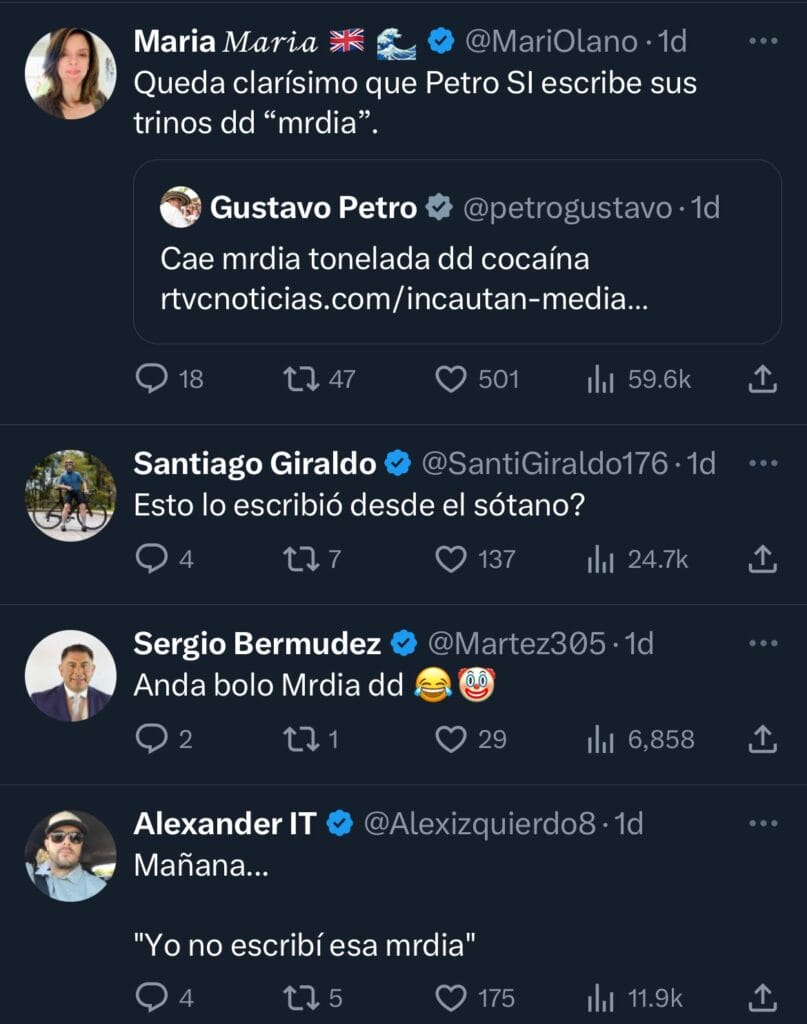The width and height of the screenshot is (807, 1024).
Task: Open Gustavo Petro's quoted tweet profile name
Action: click(x=313, y=208)
